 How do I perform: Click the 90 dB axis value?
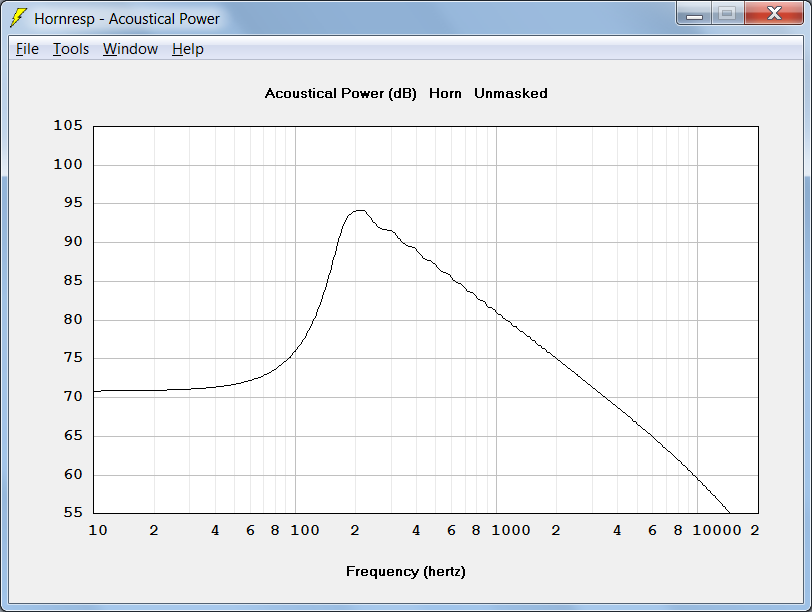pyautogui.click(x=73, y=242)
